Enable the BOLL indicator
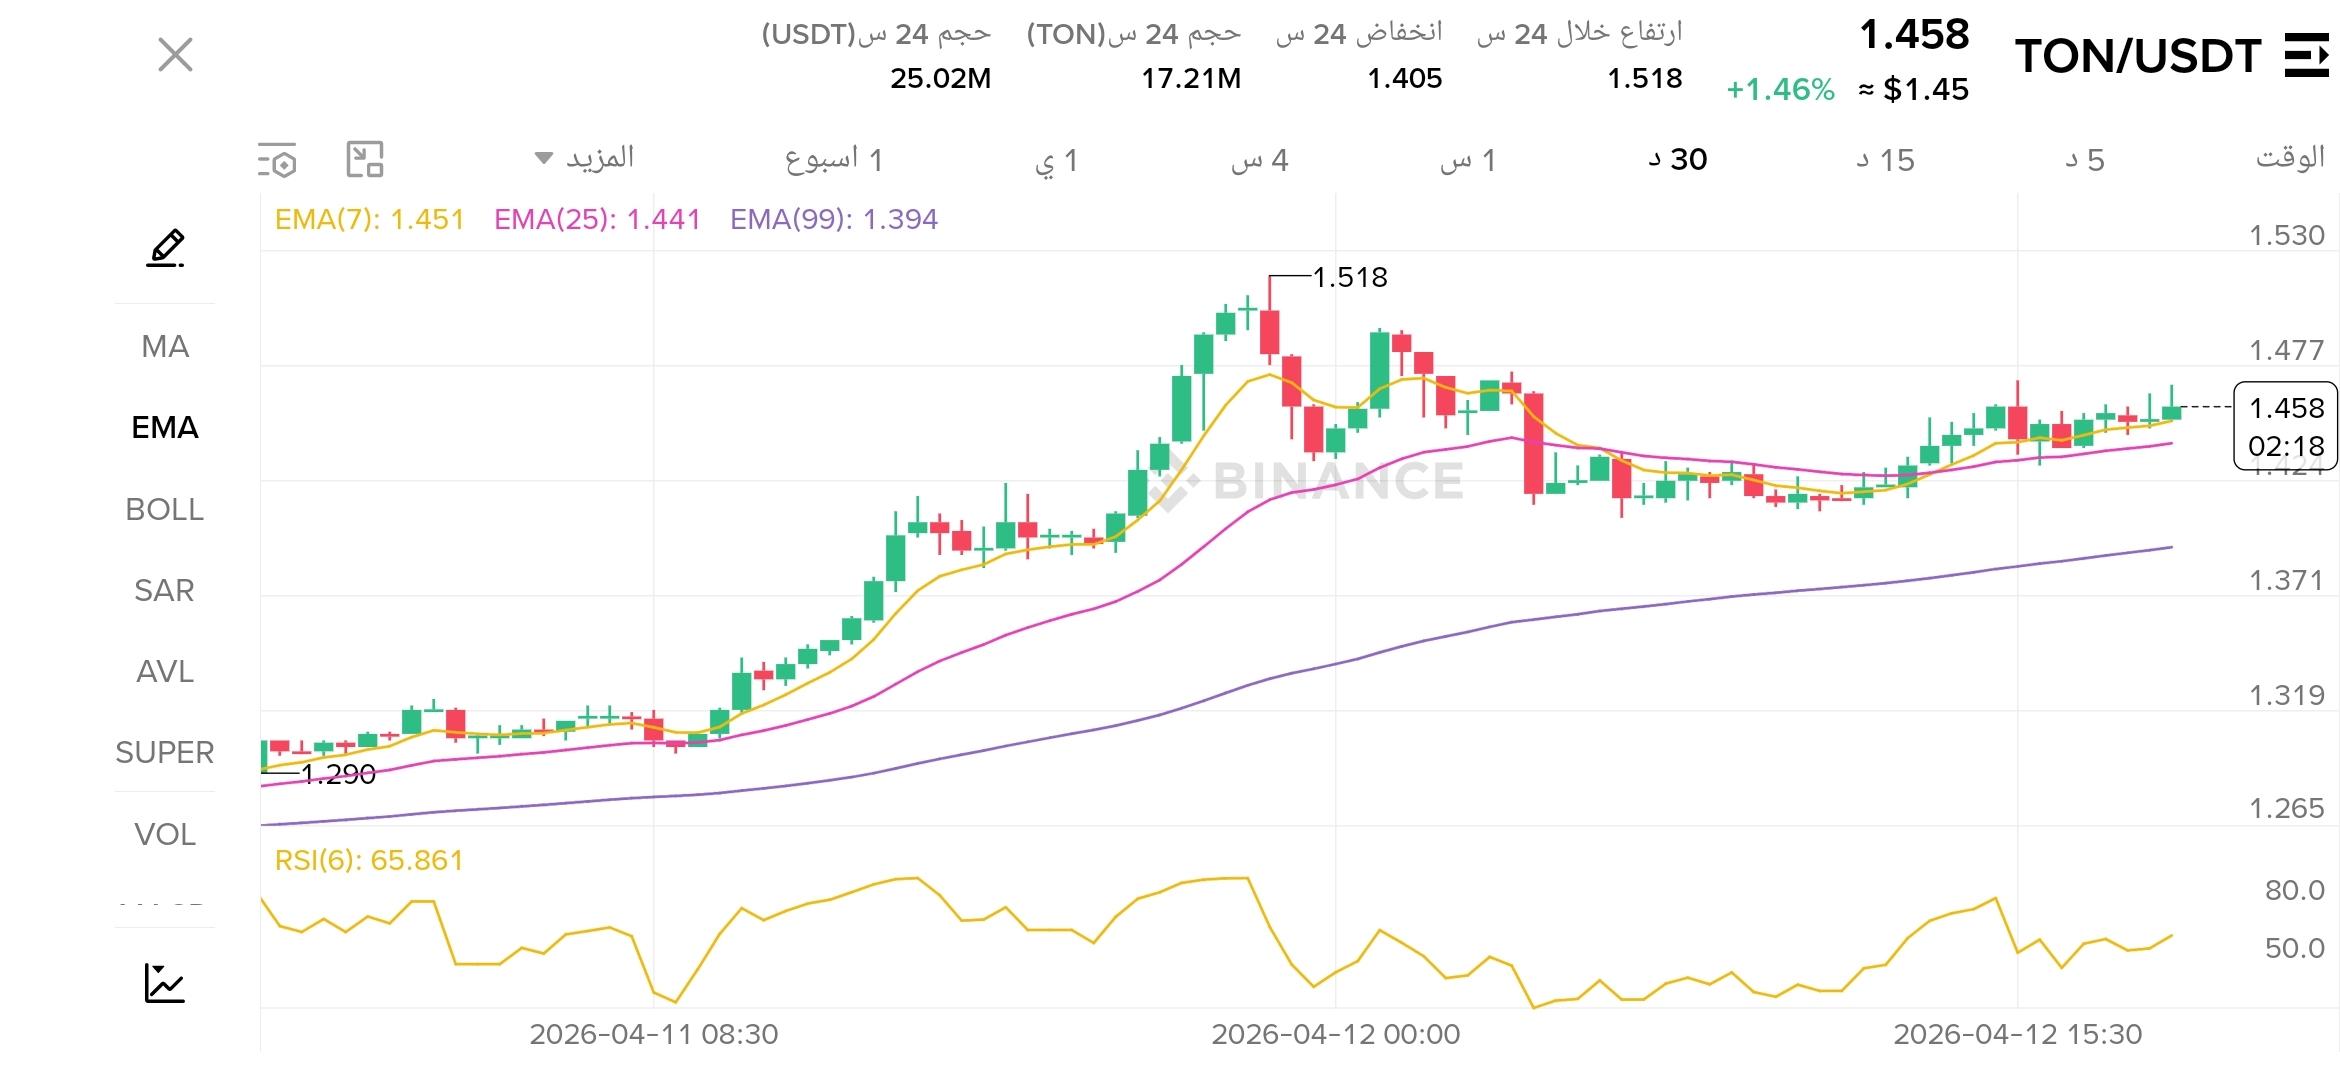Image resolution: width=2340 pixels, height=1080 pixels. [165, 509]
